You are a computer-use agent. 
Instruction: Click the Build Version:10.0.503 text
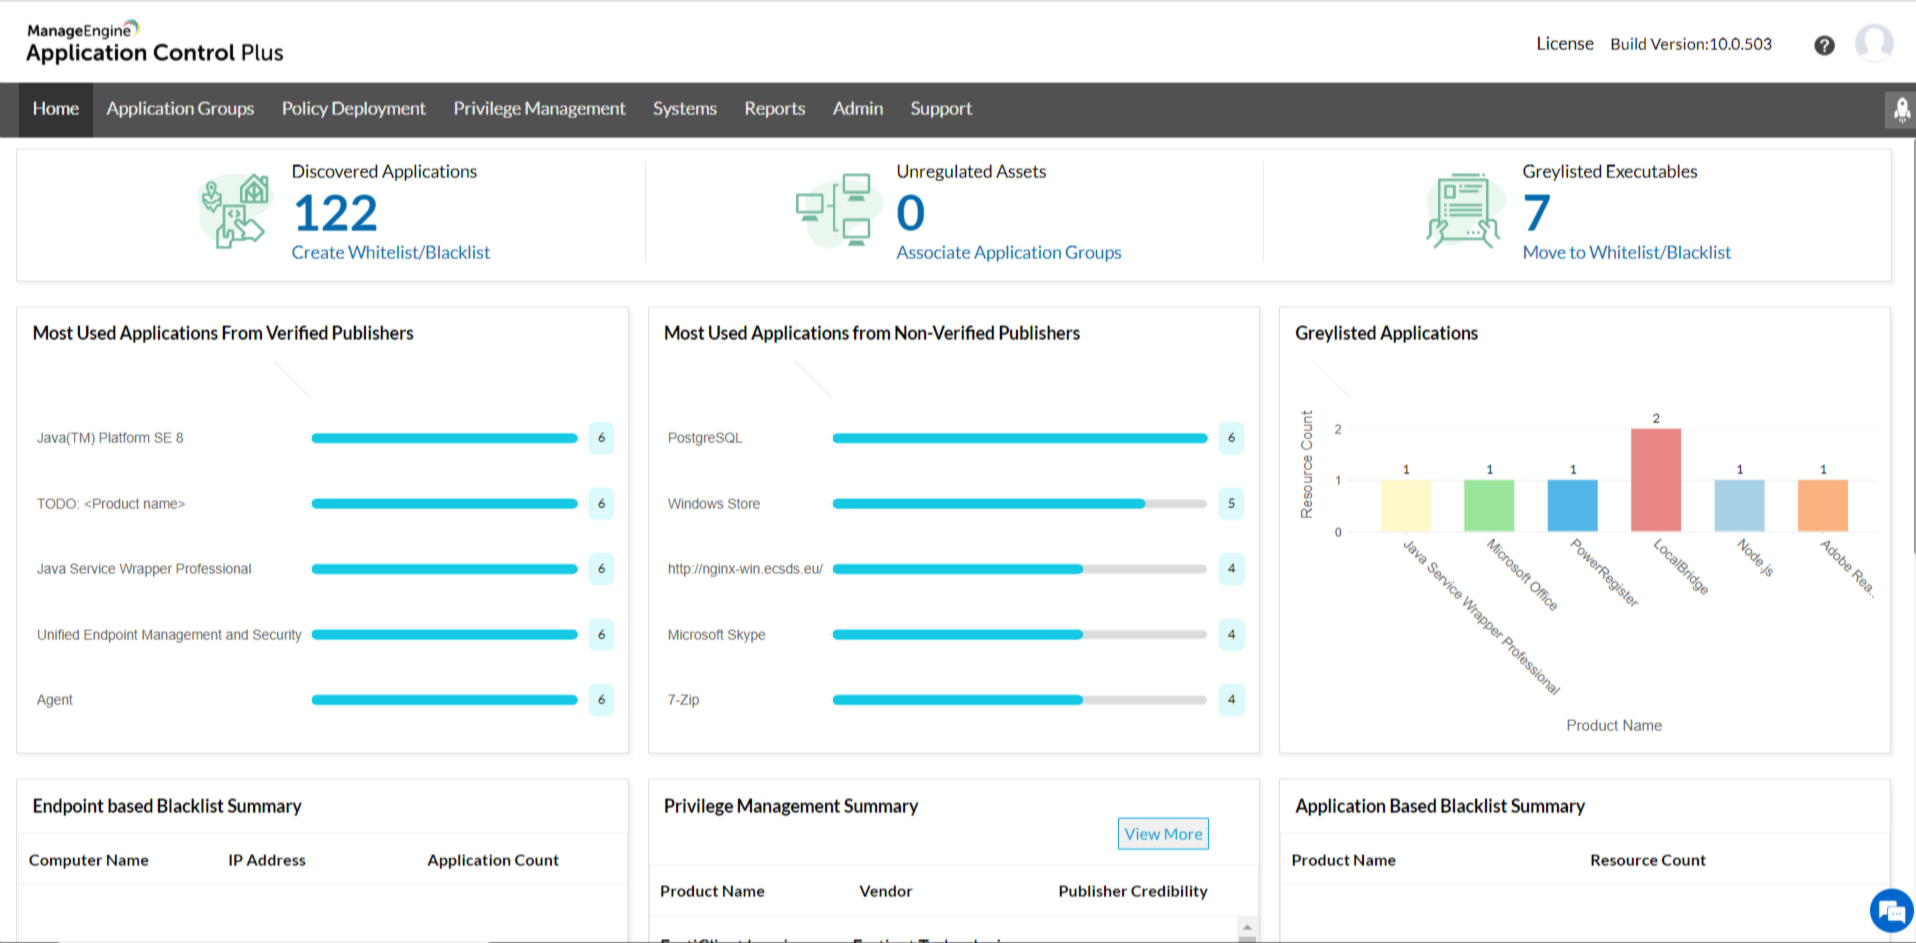[1691, 44]
